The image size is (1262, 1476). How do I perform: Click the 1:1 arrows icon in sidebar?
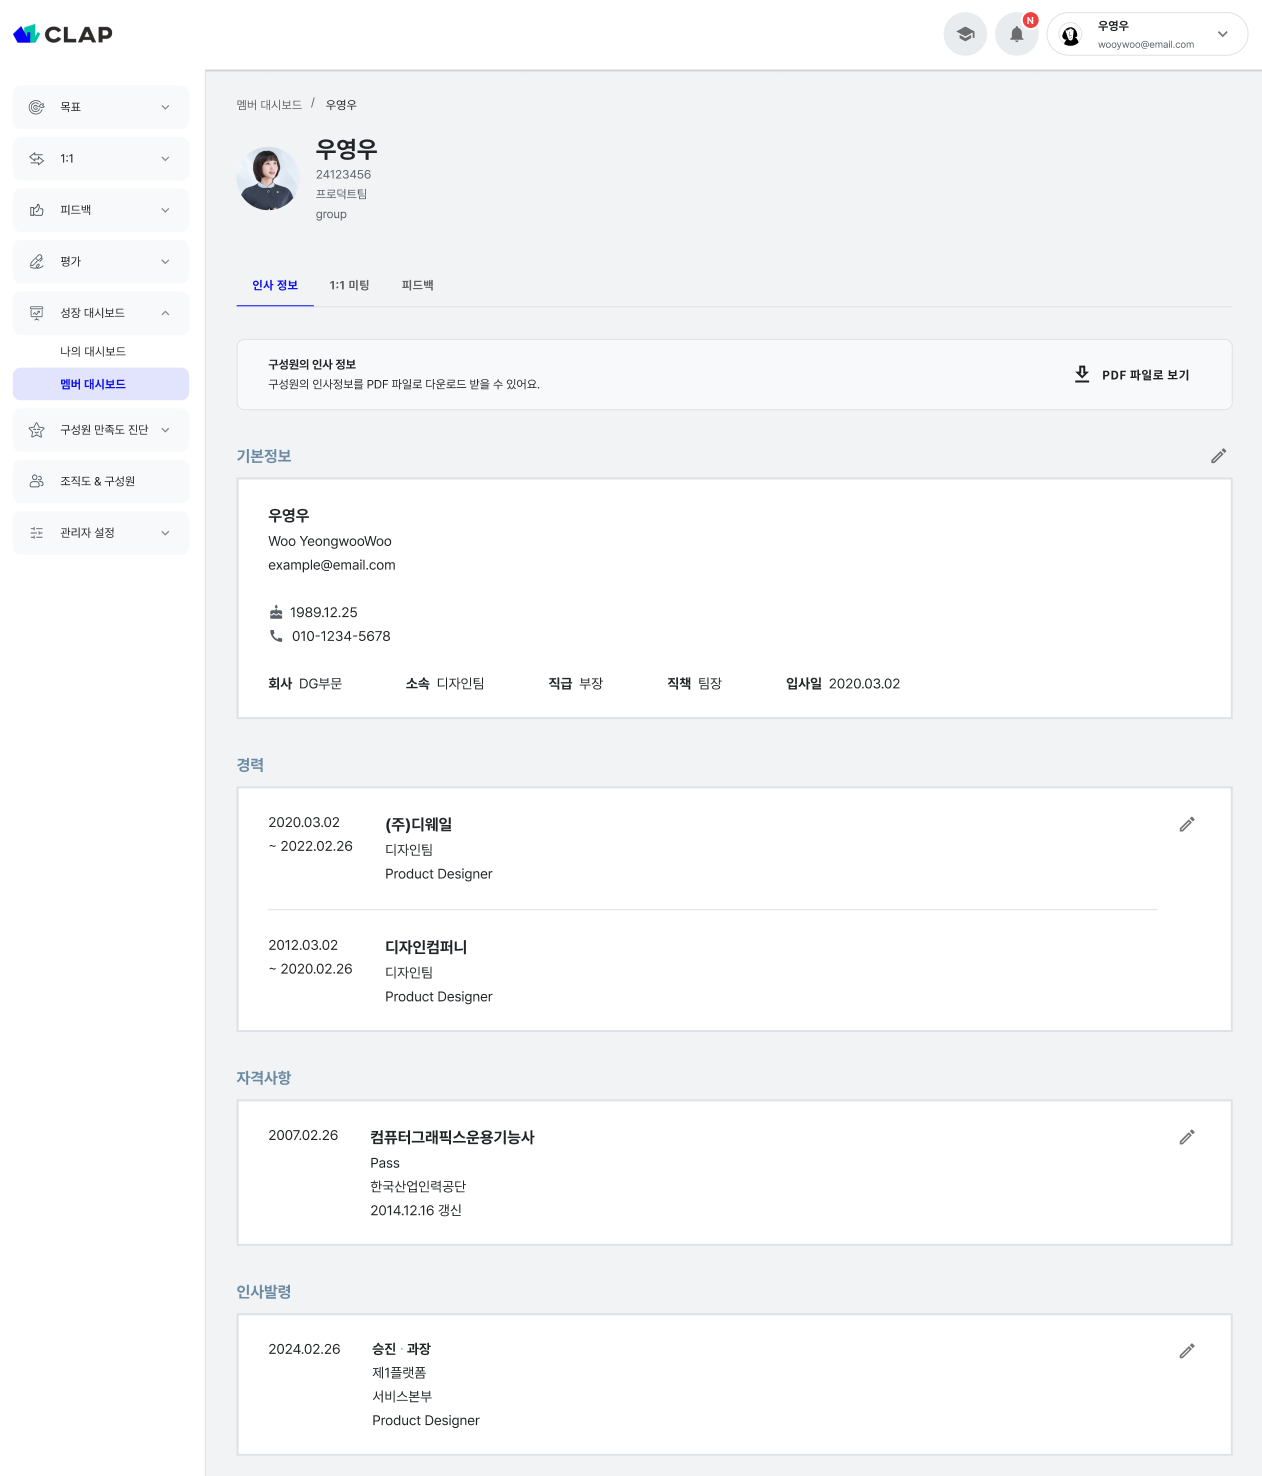[36, 158]
